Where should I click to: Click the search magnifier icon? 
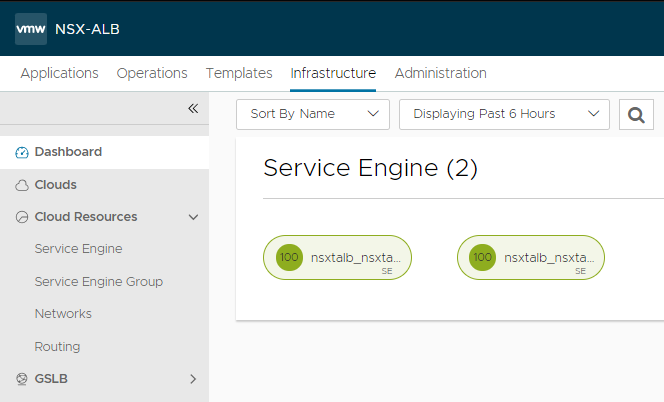pos(636,114)
